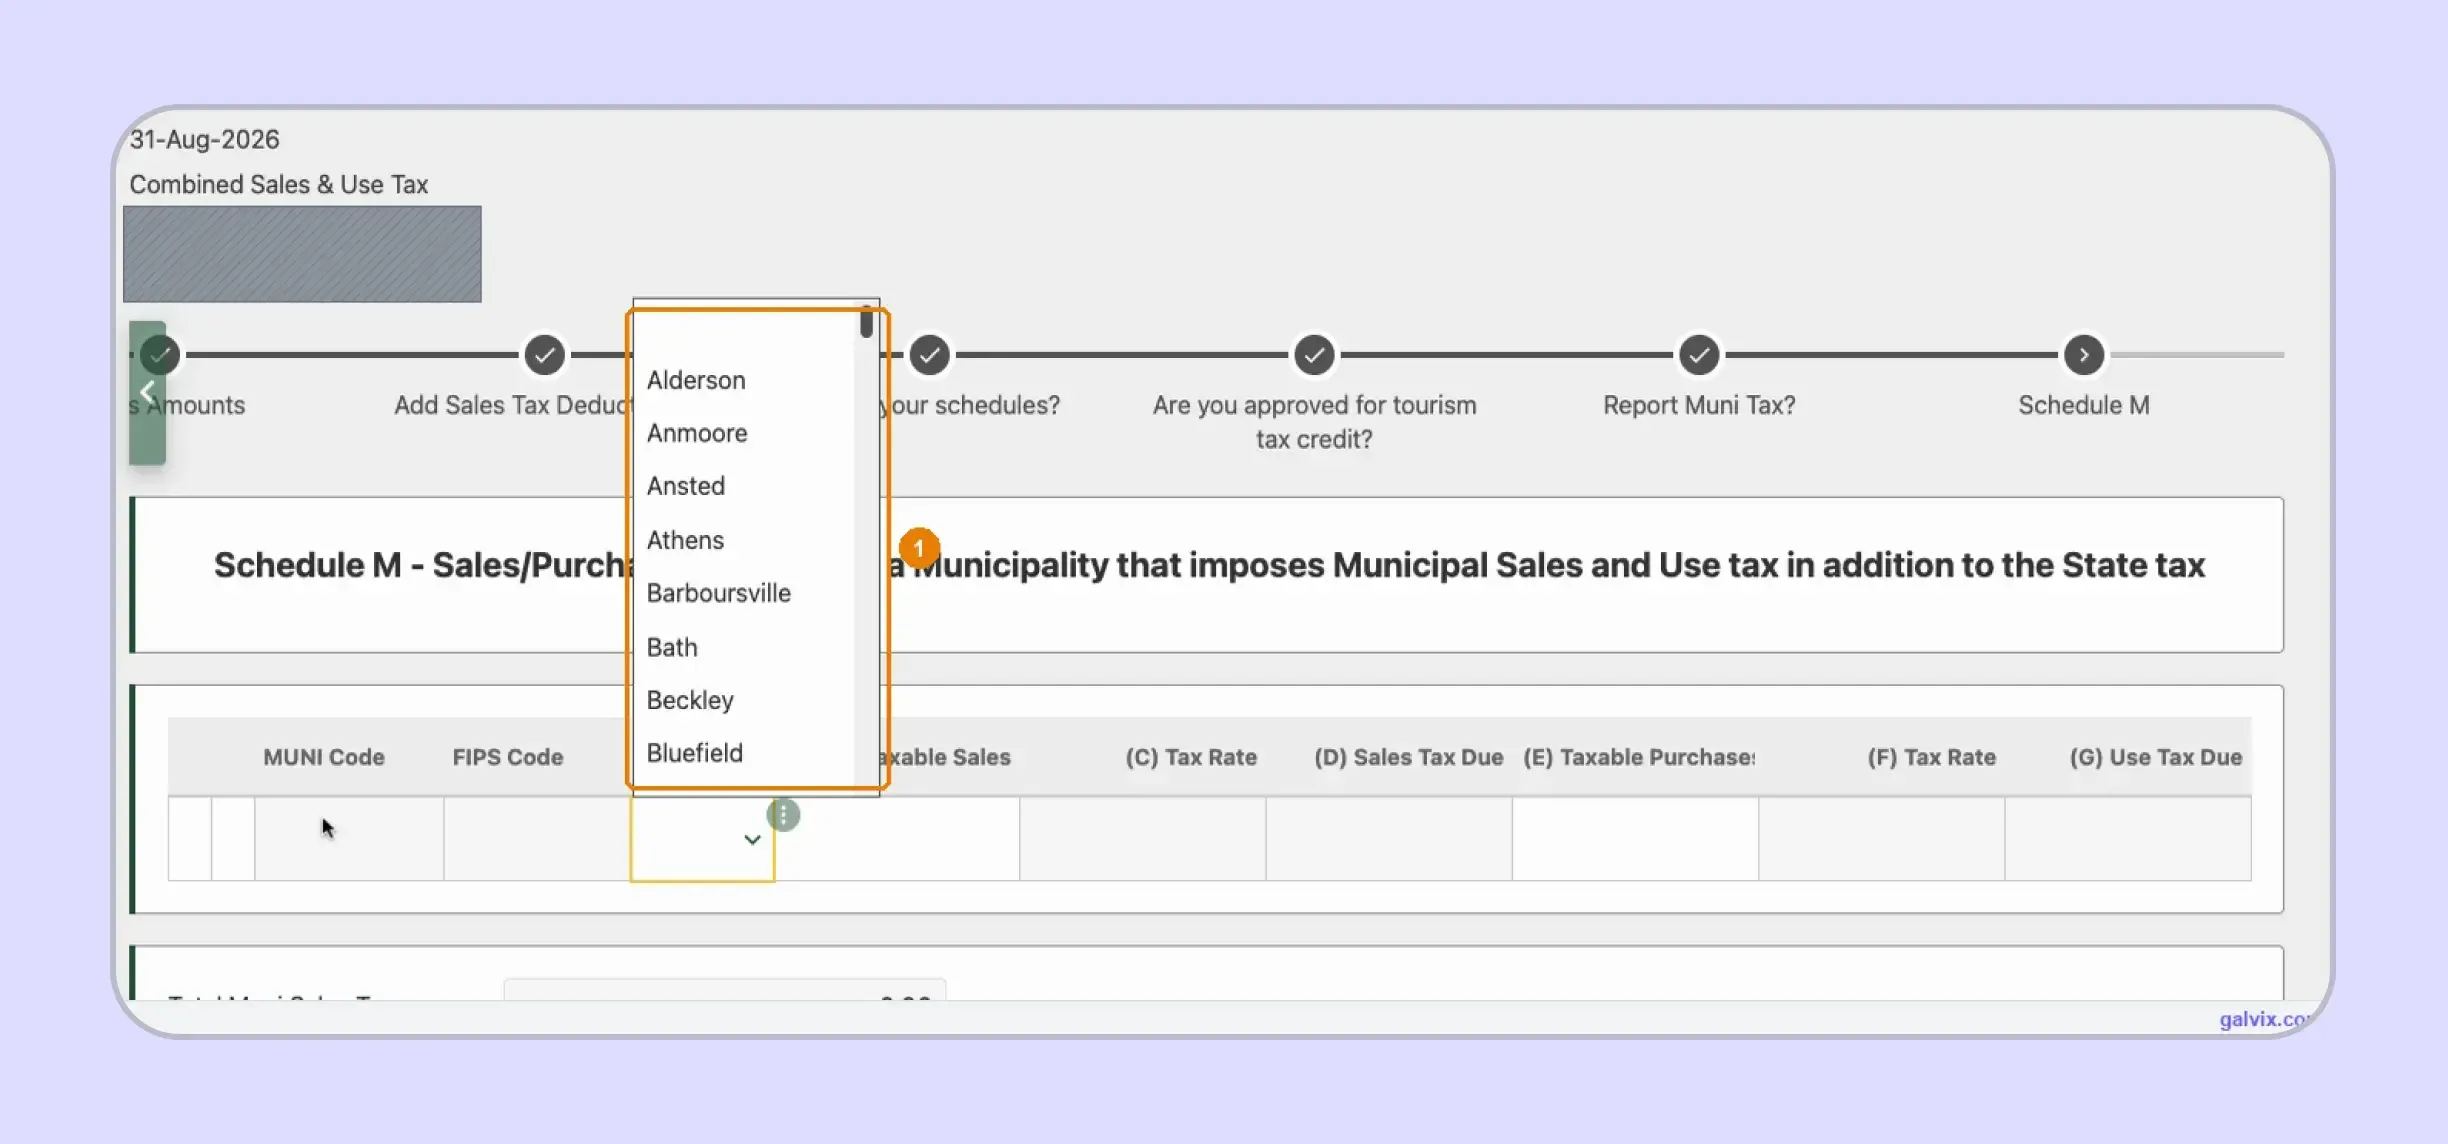Pick Beckley from the dropdown list
Screen dimensions: 2448x1144
tap(689, 700)
